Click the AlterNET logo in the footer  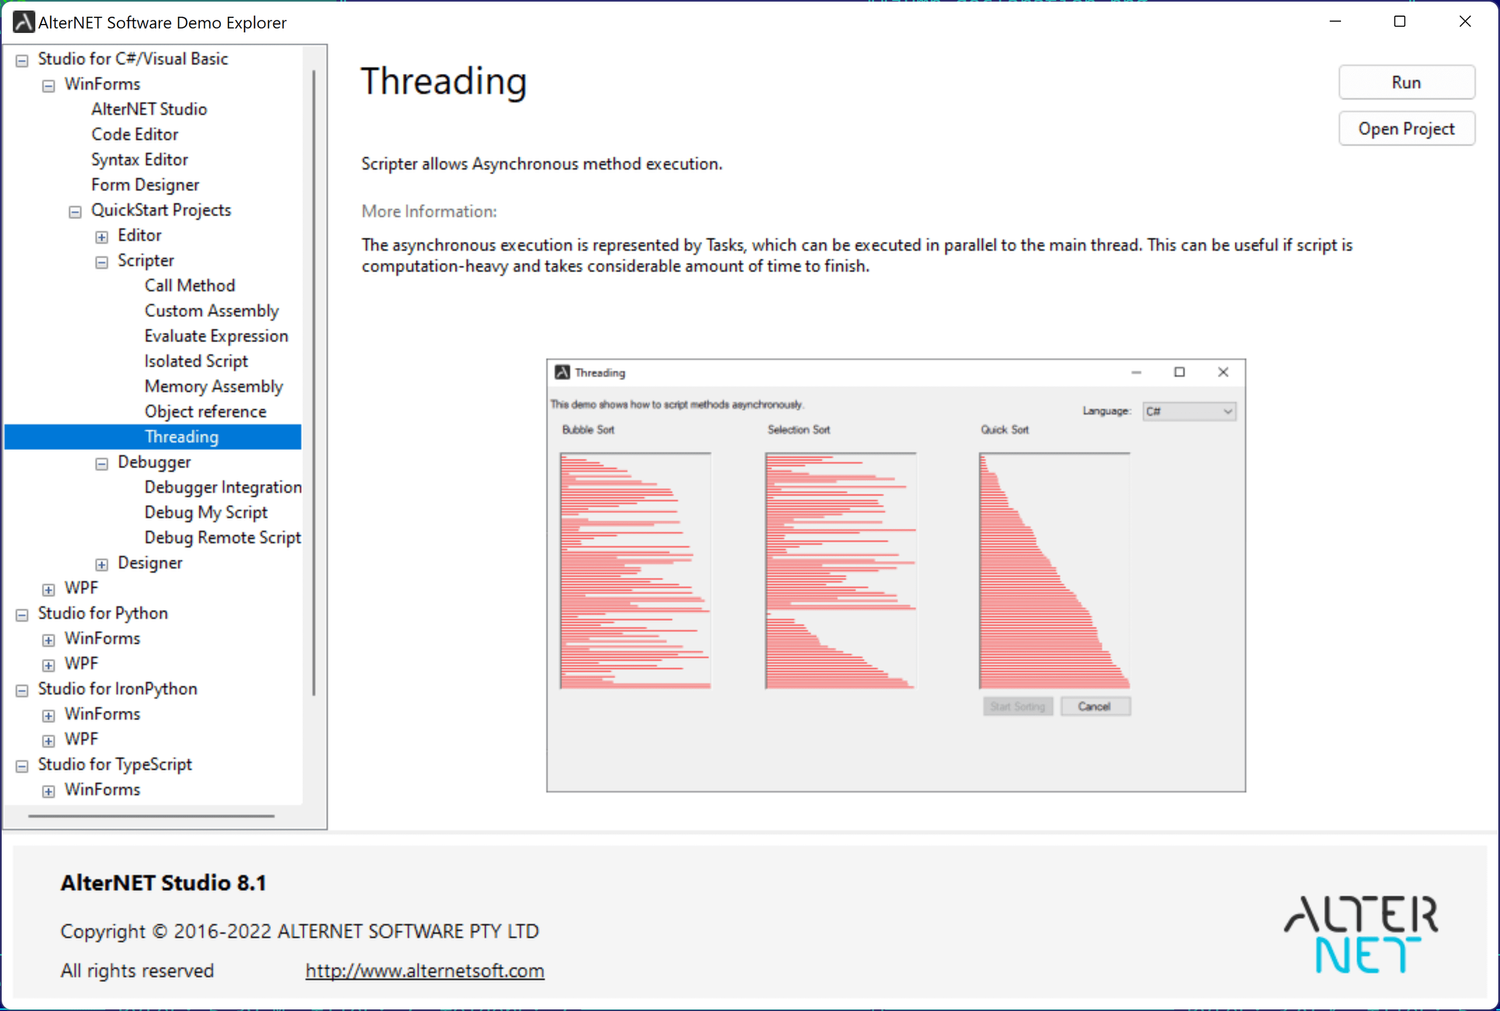click(1360, 934)
